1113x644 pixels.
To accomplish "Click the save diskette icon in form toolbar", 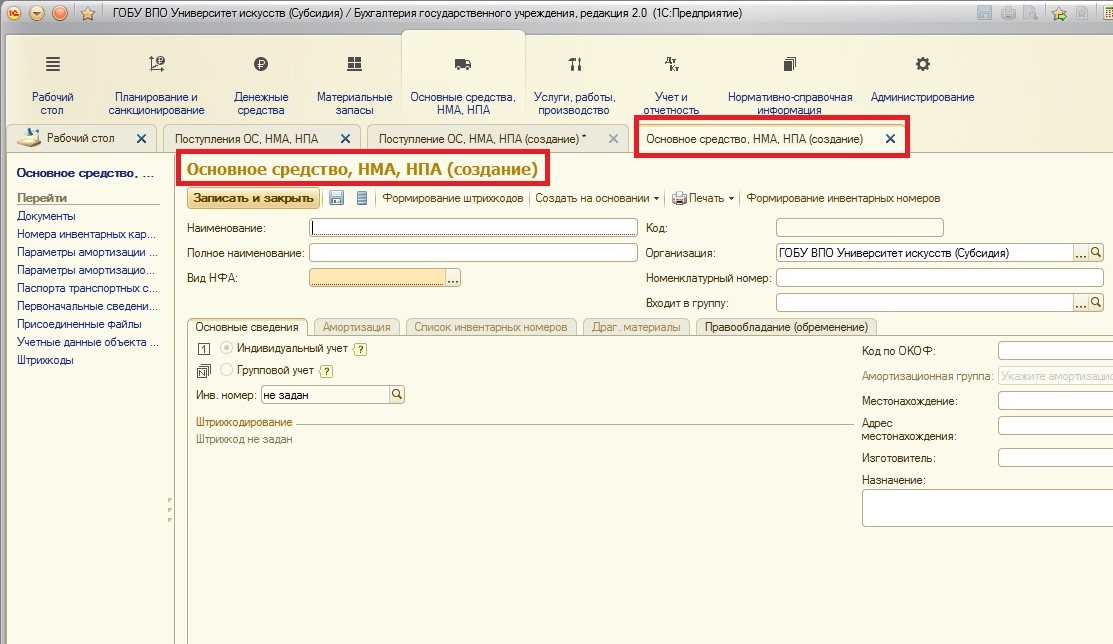I will (337, 198).
